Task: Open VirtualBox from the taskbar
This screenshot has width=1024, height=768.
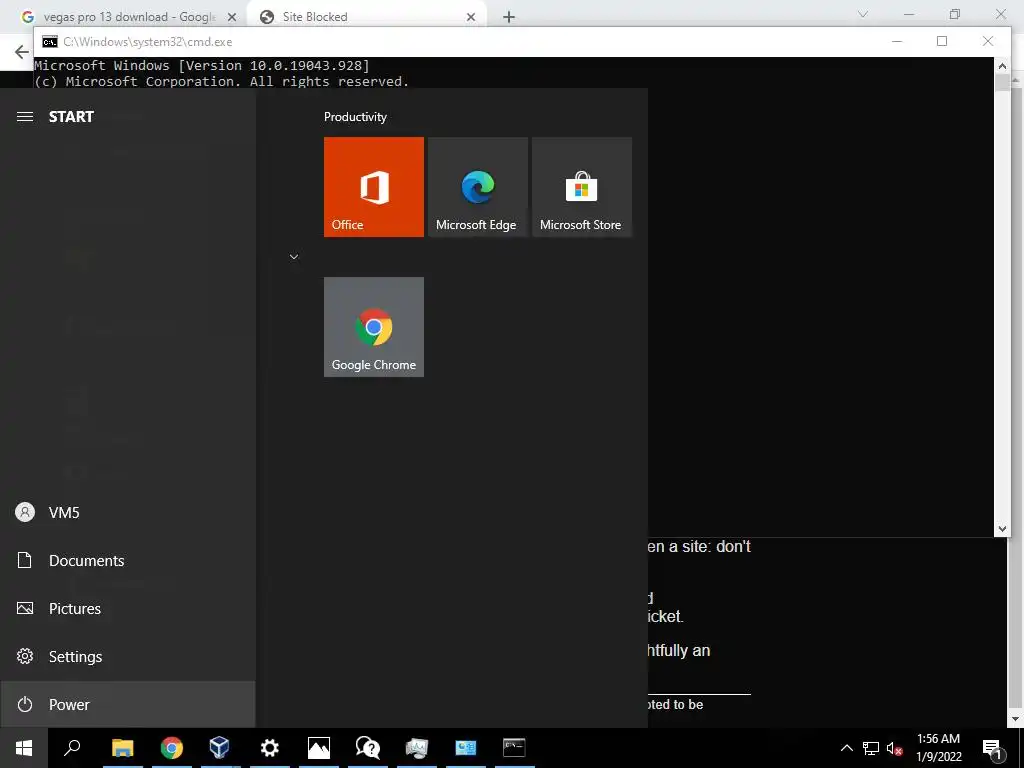Action: (x=220, y=748)
